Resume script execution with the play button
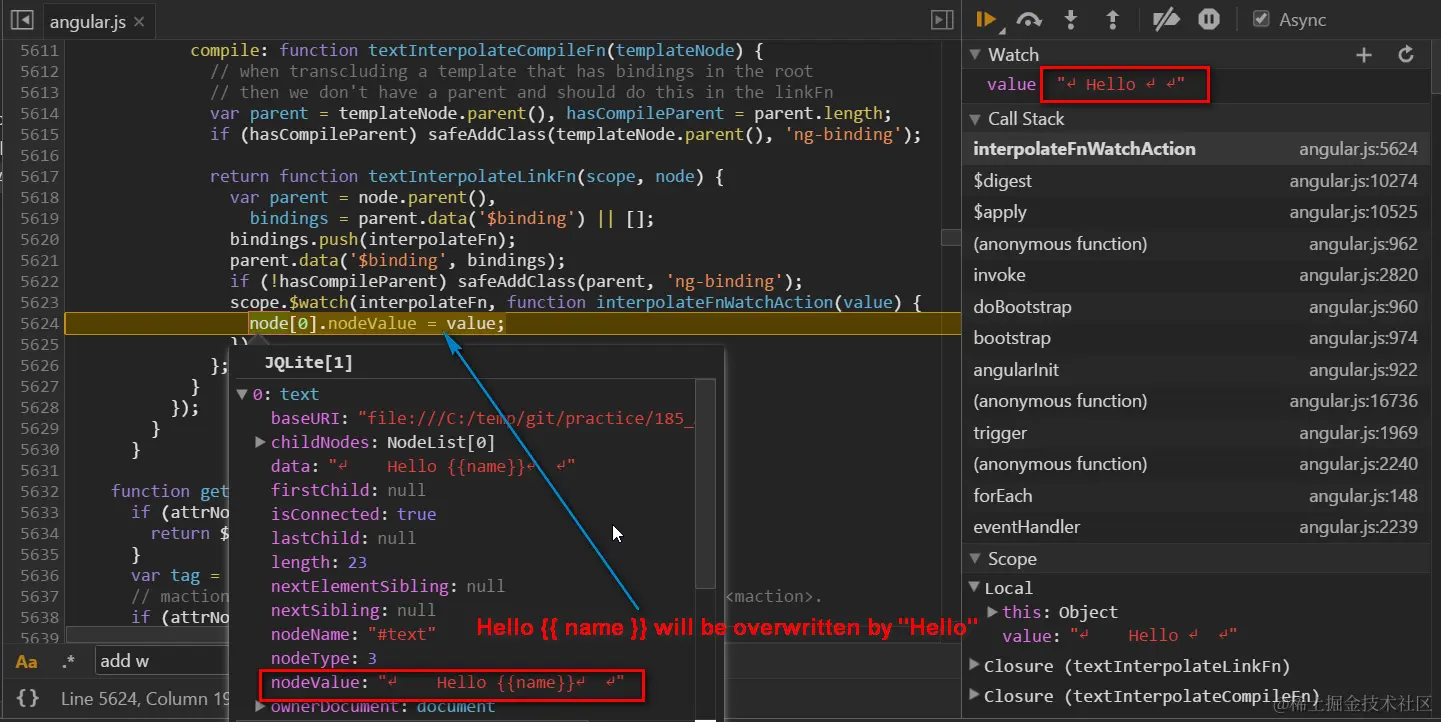The height and width of the screenshot is (722, 1441). 986,19
